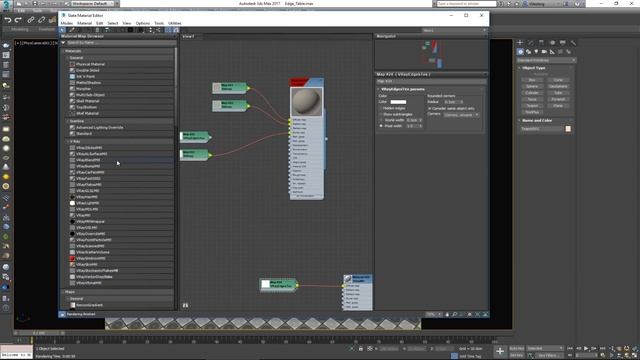This screenshot has height=360, width=640.
Task: Collapse the Maps group in browser
Action: pos(63,292)
